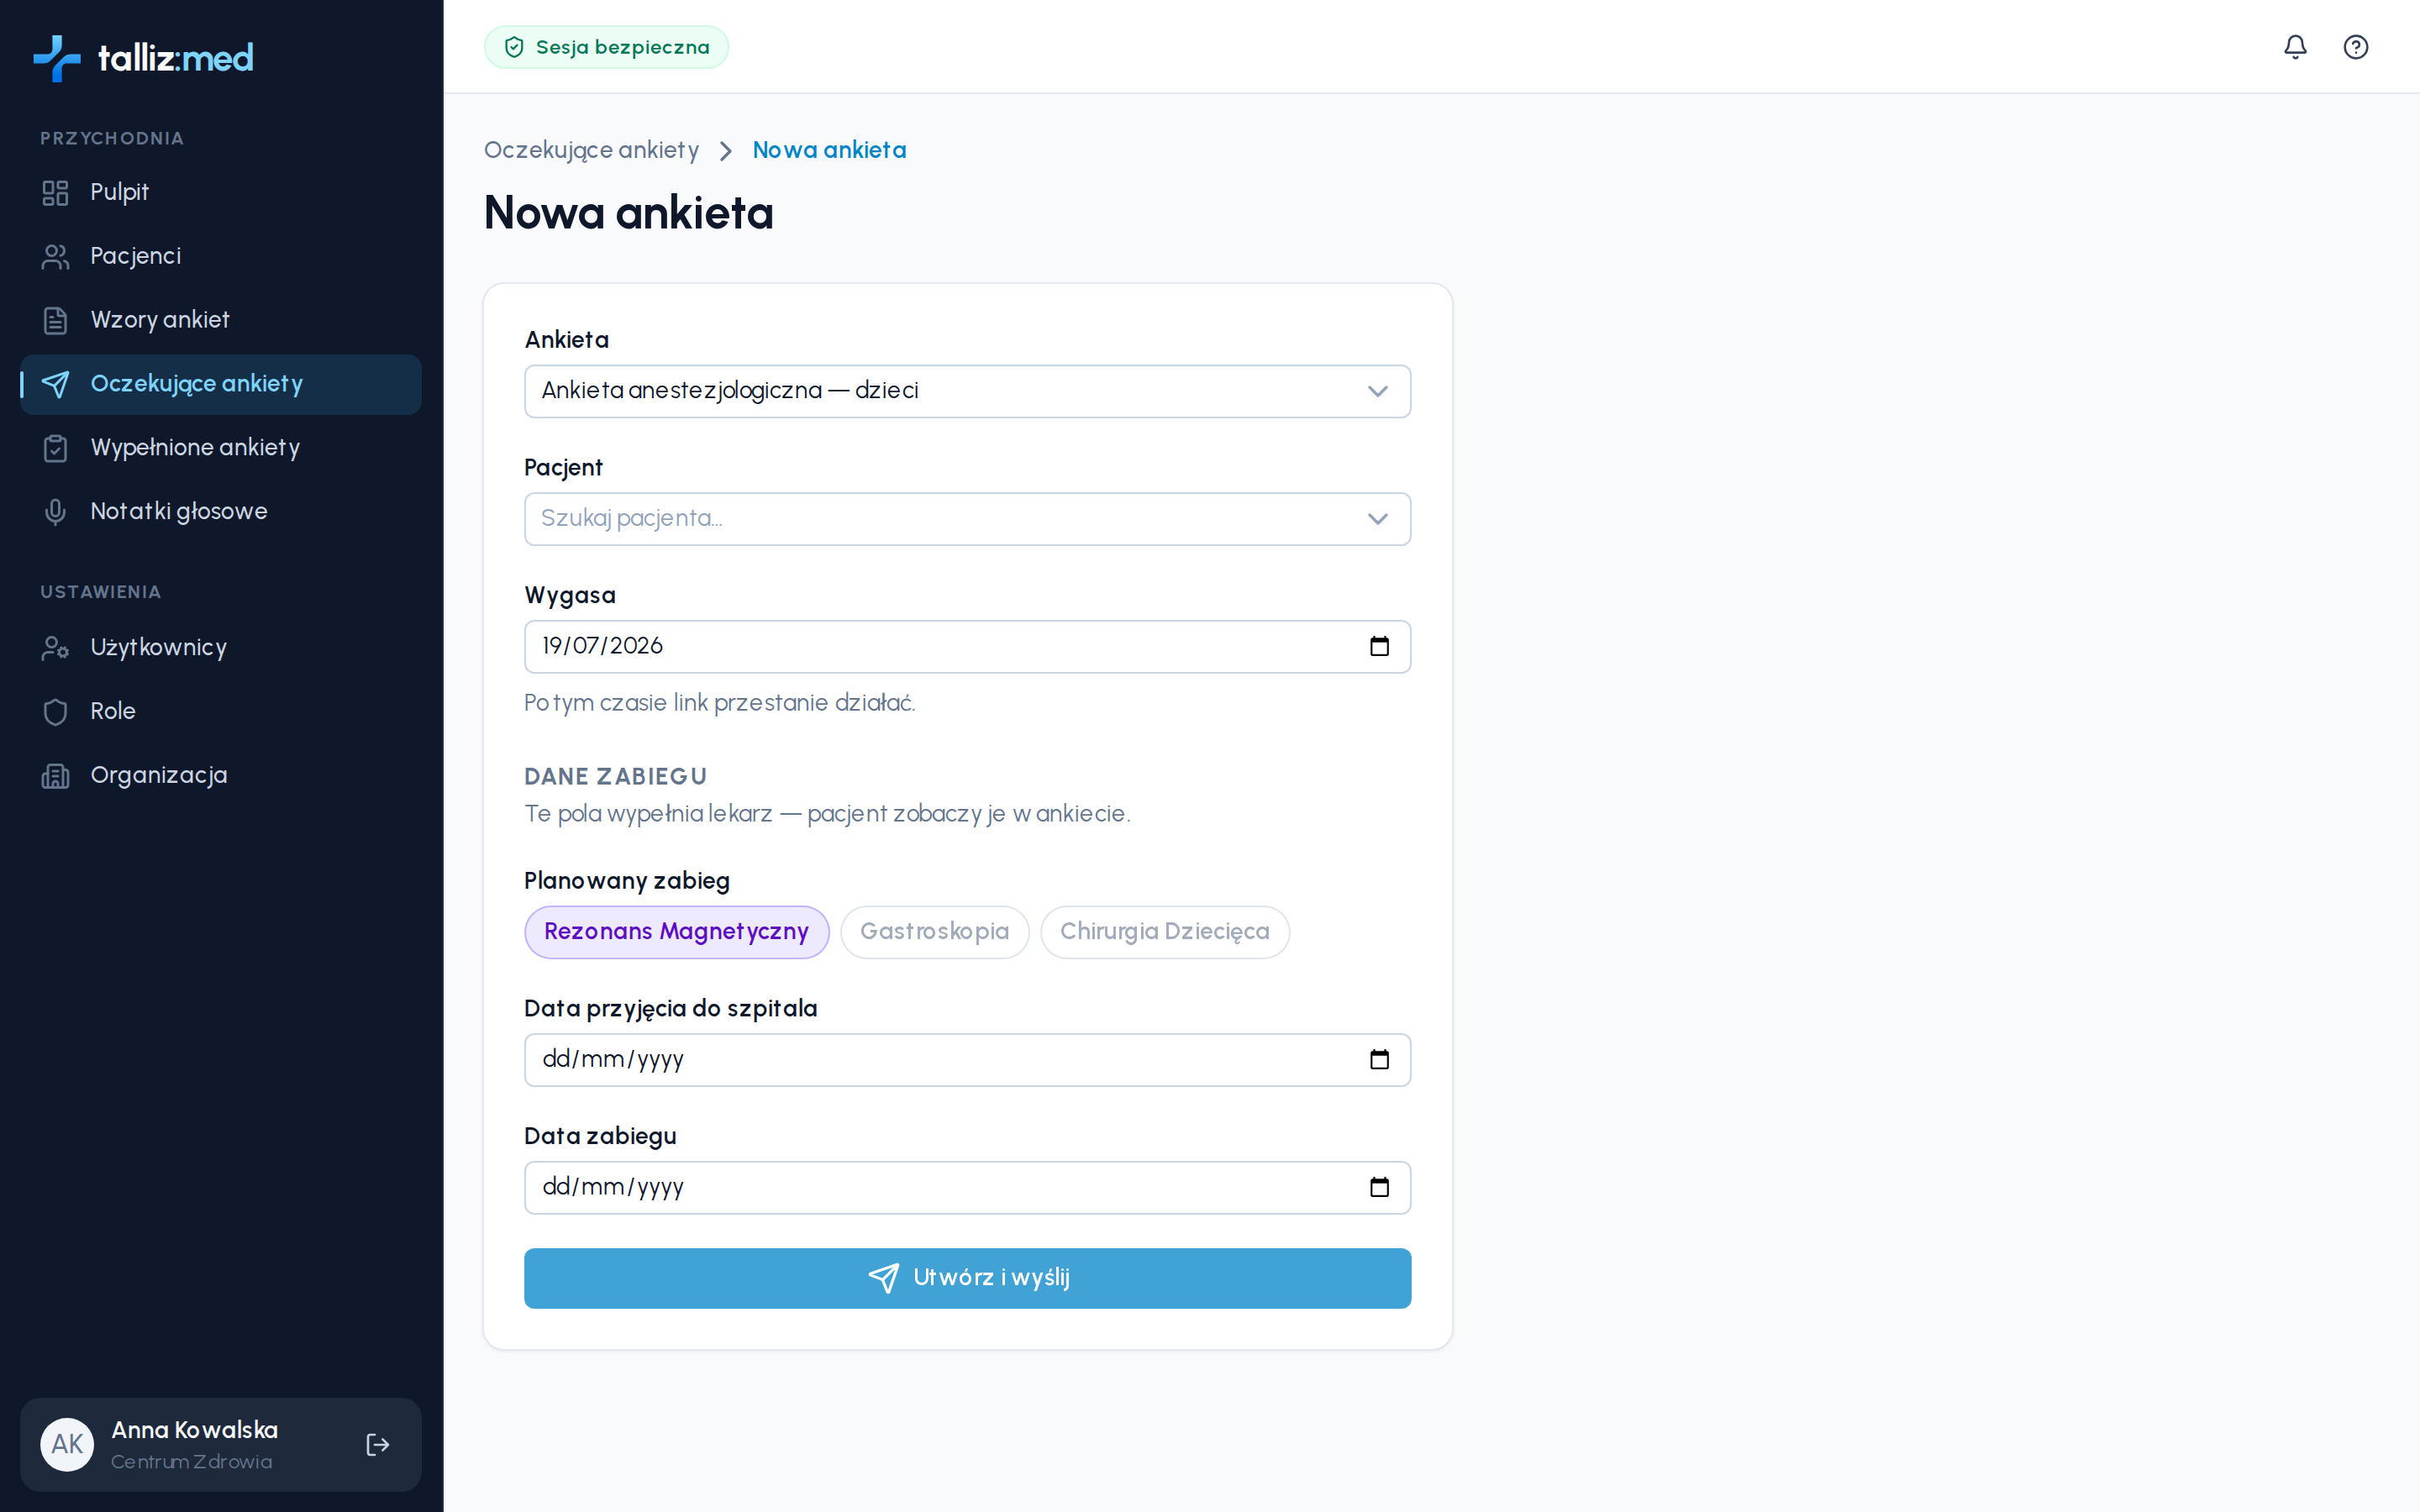Click the Data zabiegu date field

(967, 1187)
